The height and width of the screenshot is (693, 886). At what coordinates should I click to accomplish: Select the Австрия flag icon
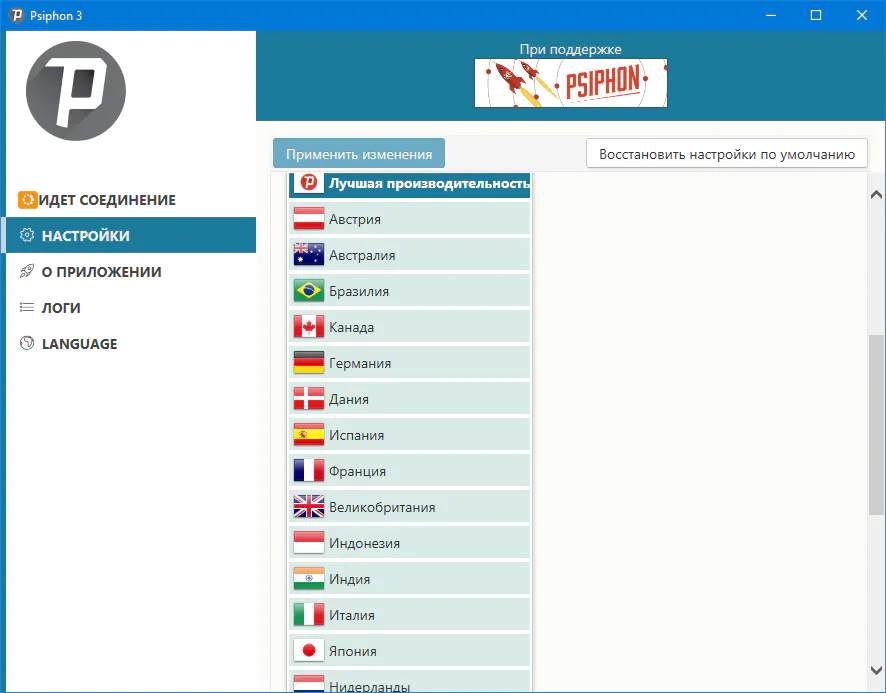pyautogui.click(x=308, y=219)
